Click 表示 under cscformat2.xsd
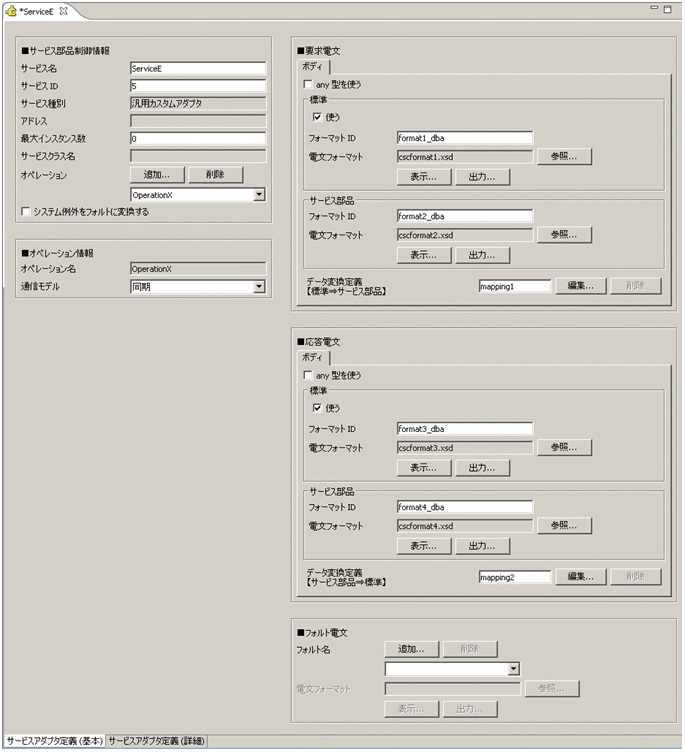 coord(424,255)
